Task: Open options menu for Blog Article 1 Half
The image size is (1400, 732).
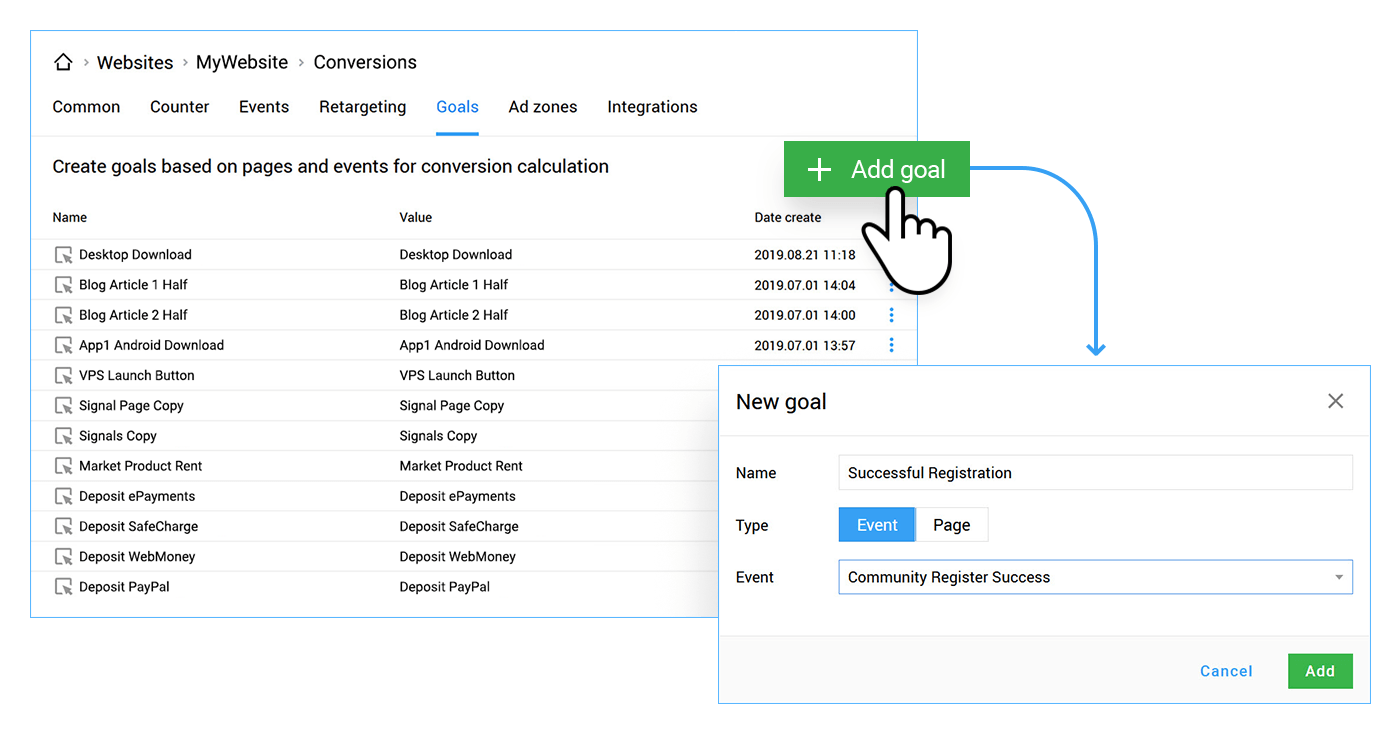Action: tap(891, 284)
